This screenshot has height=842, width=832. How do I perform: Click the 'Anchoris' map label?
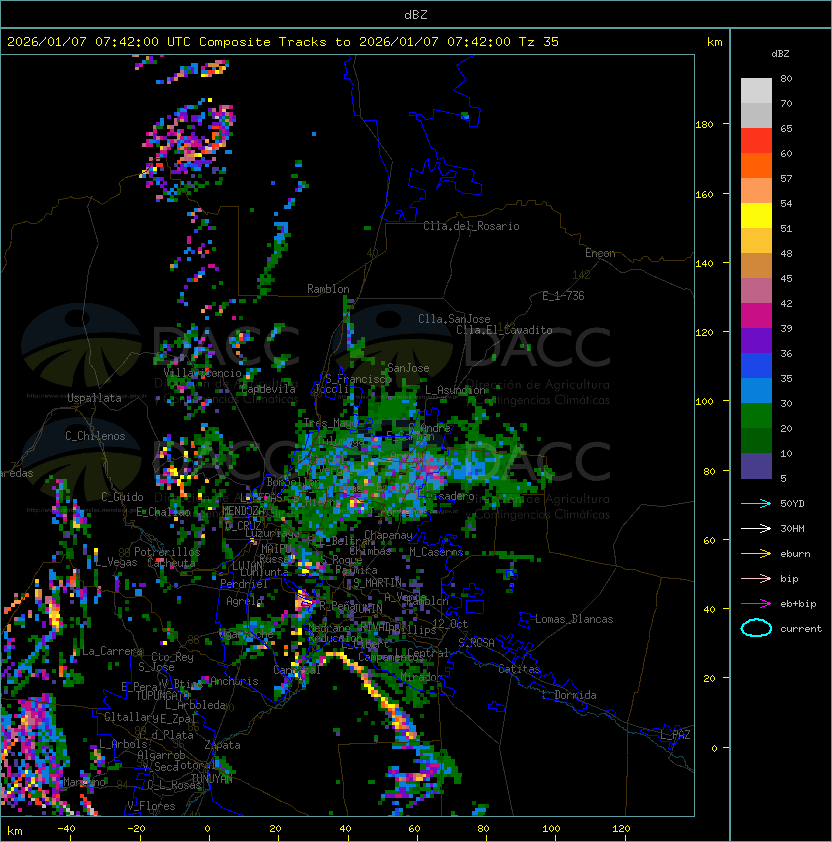coord(234,681)
